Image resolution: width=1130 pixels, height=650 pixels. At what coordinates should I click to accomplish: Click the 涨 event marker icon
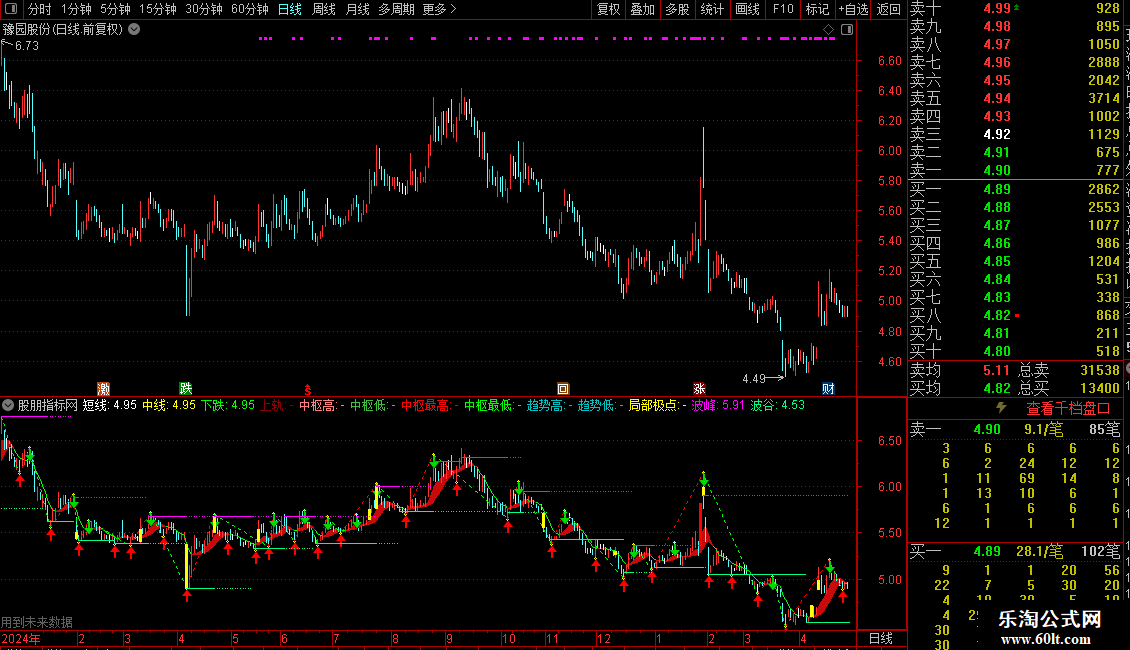click(698, 389)
